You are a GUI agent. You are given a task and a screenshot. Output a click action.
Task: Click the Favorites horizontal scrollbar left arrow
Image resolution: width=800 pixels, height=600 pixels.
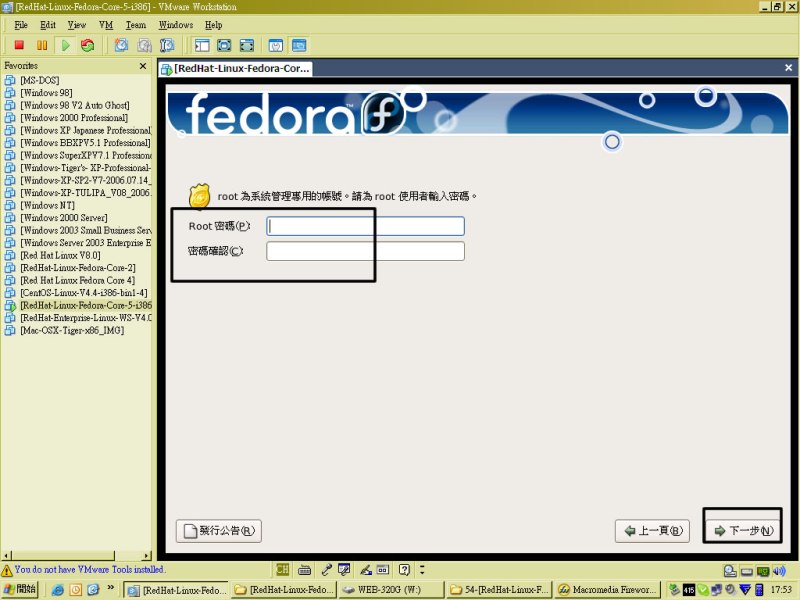7,556
